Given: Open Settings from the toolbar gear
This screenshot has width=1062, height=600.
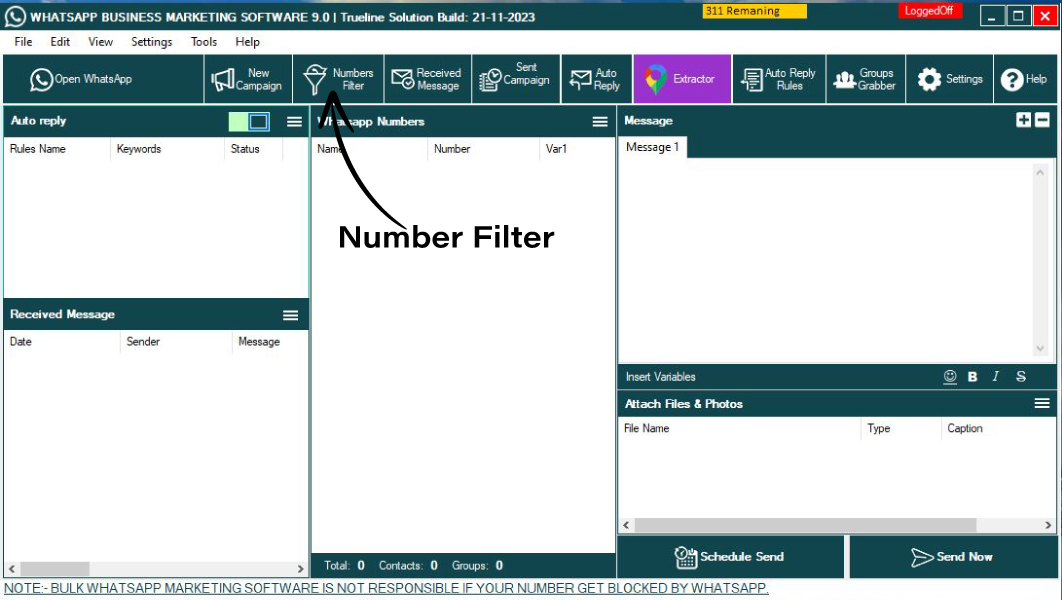Looking at the screenshot, I should coord(950,79).
